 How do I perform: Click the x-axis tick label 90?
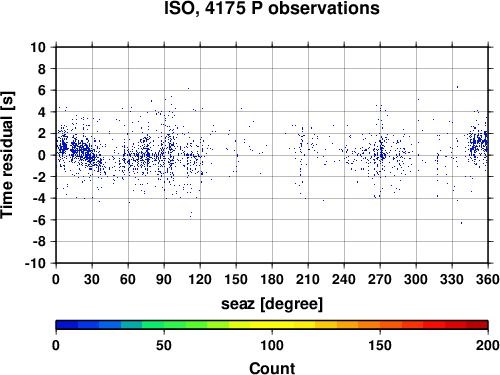point(164,279)
